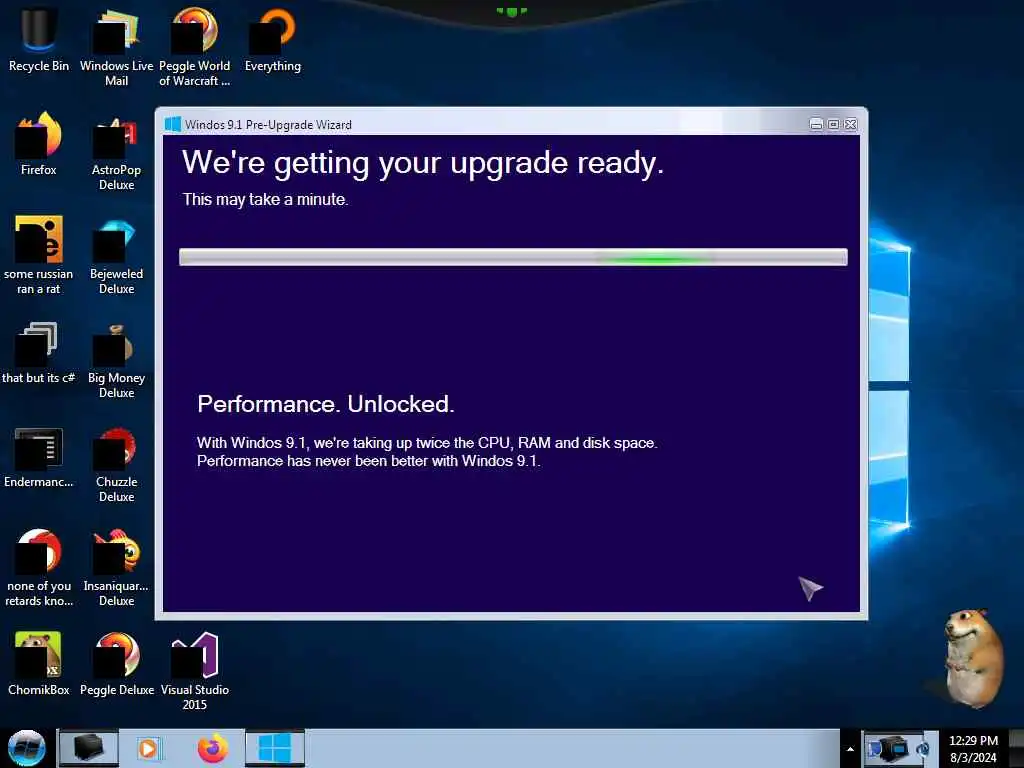
Task: Click the hamster desktop pet
Action: (x=972, y=658)
